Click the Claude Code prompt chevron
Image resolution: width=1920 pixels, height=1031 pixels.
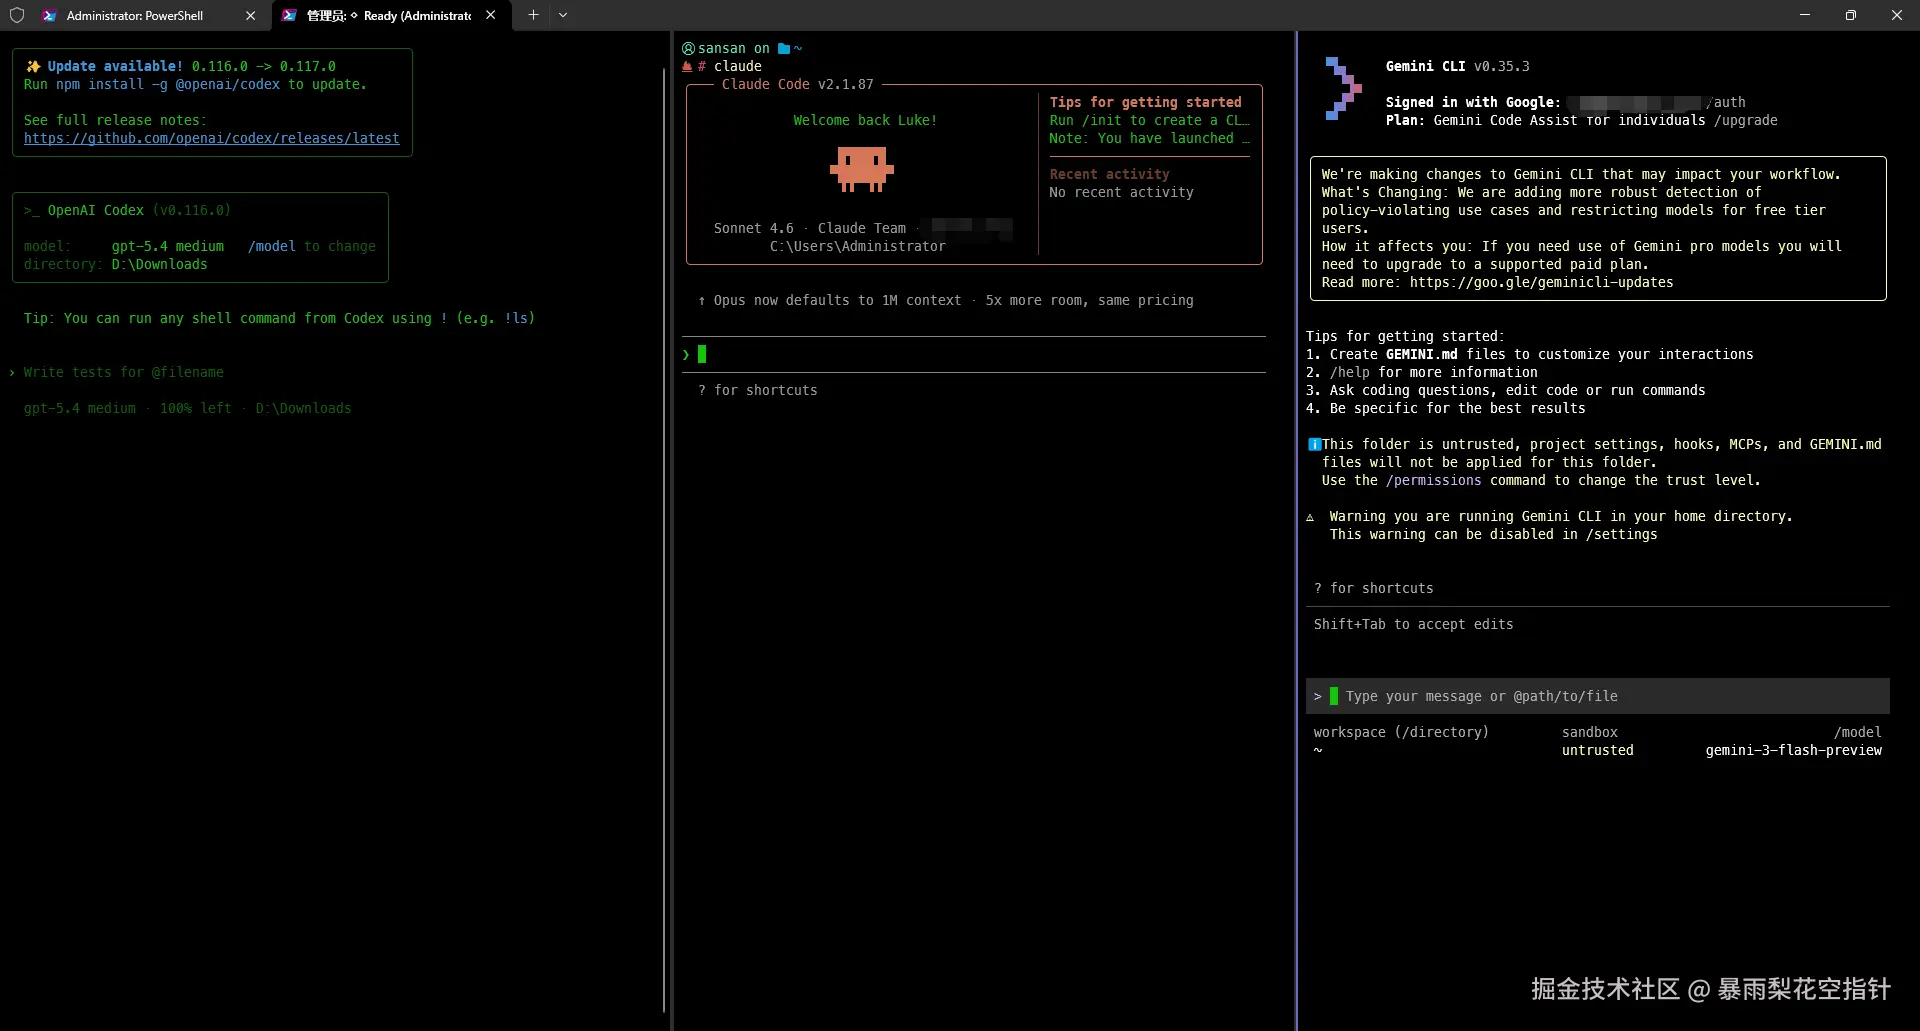pyautogui.click(x=686, y=354)
